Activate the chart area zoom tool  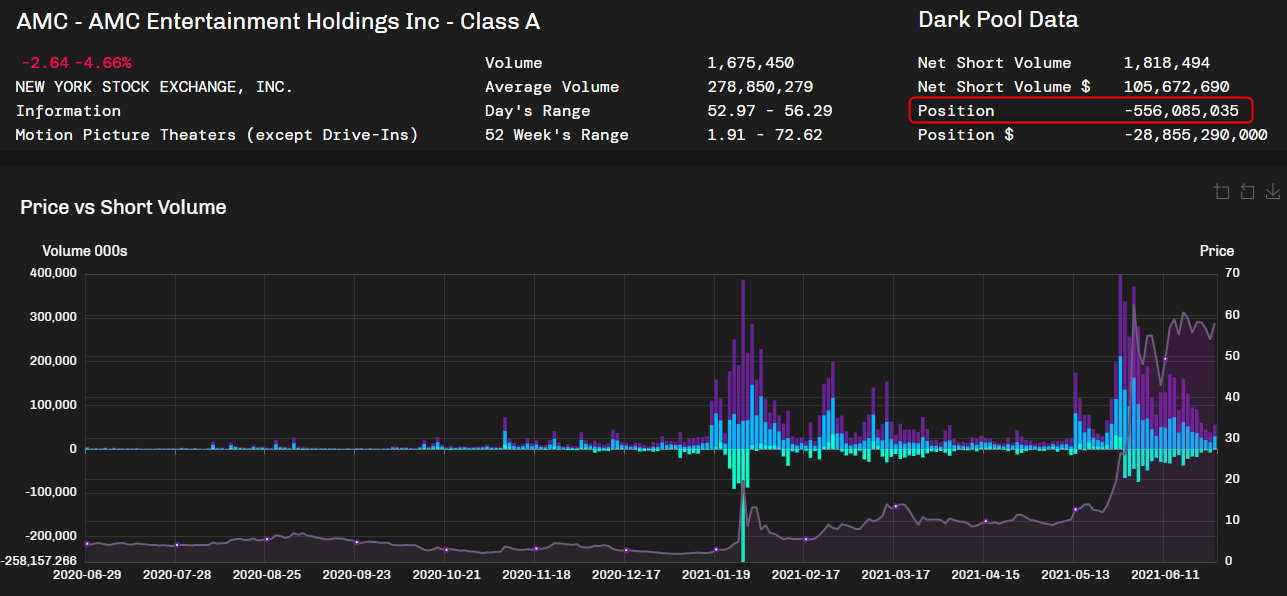[x=1221, y=191]
